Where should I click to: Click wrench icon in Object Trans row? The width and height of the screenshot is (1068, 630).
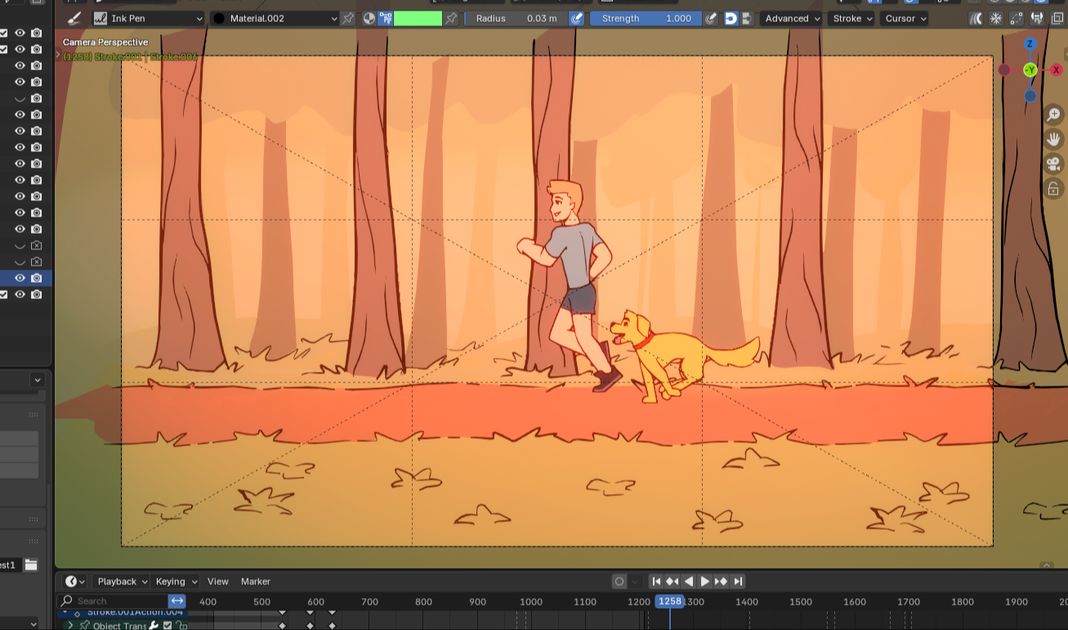(x=154, y=625)
